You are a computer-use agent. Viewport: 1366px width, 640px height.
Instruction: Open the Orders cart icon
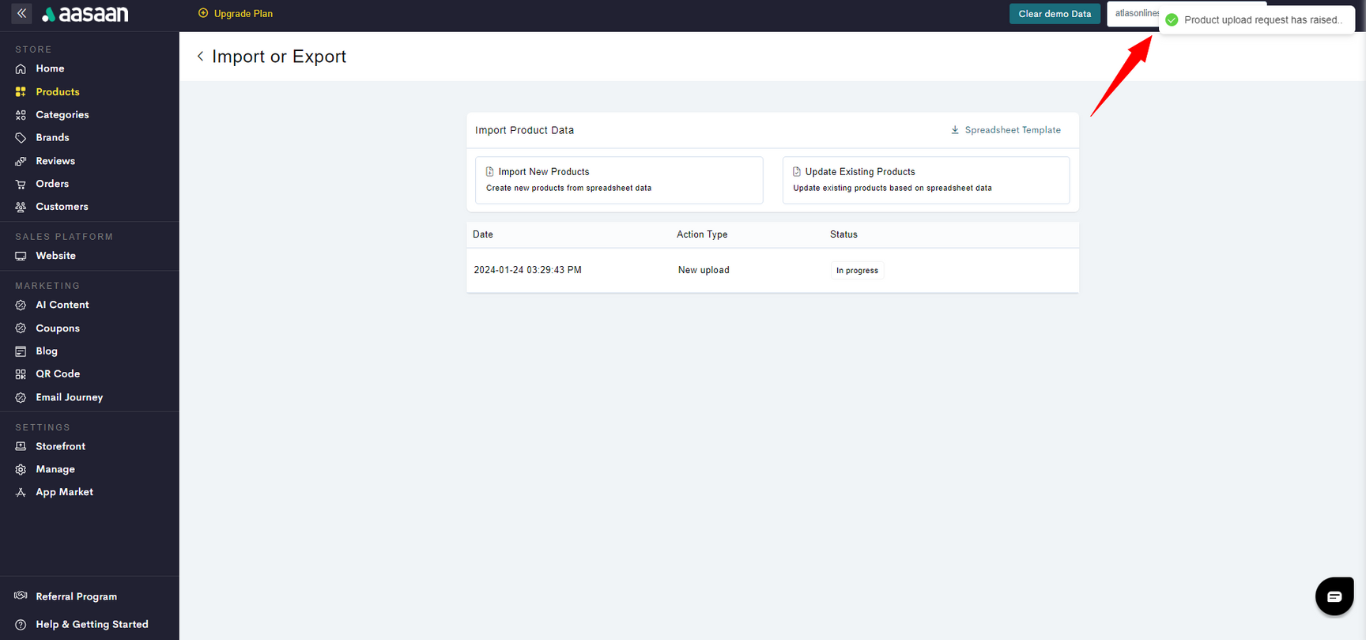[21, 184]
